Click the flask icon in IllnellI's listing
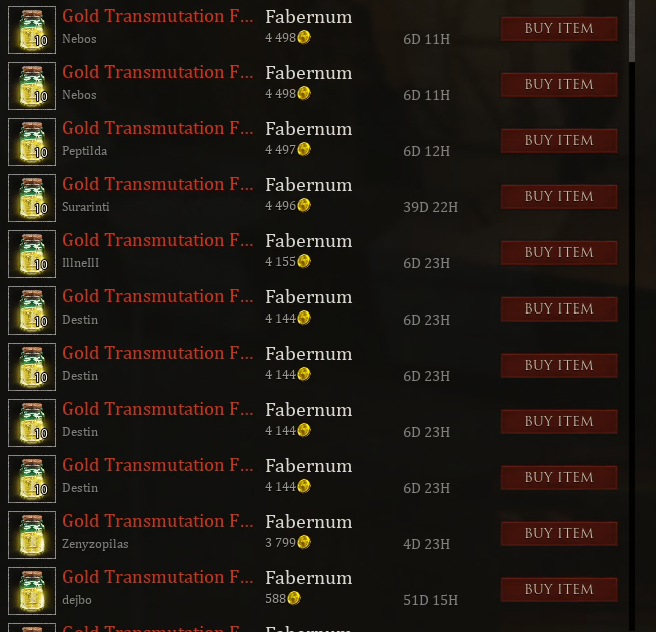The image size is (656, 632). point(32,254)
